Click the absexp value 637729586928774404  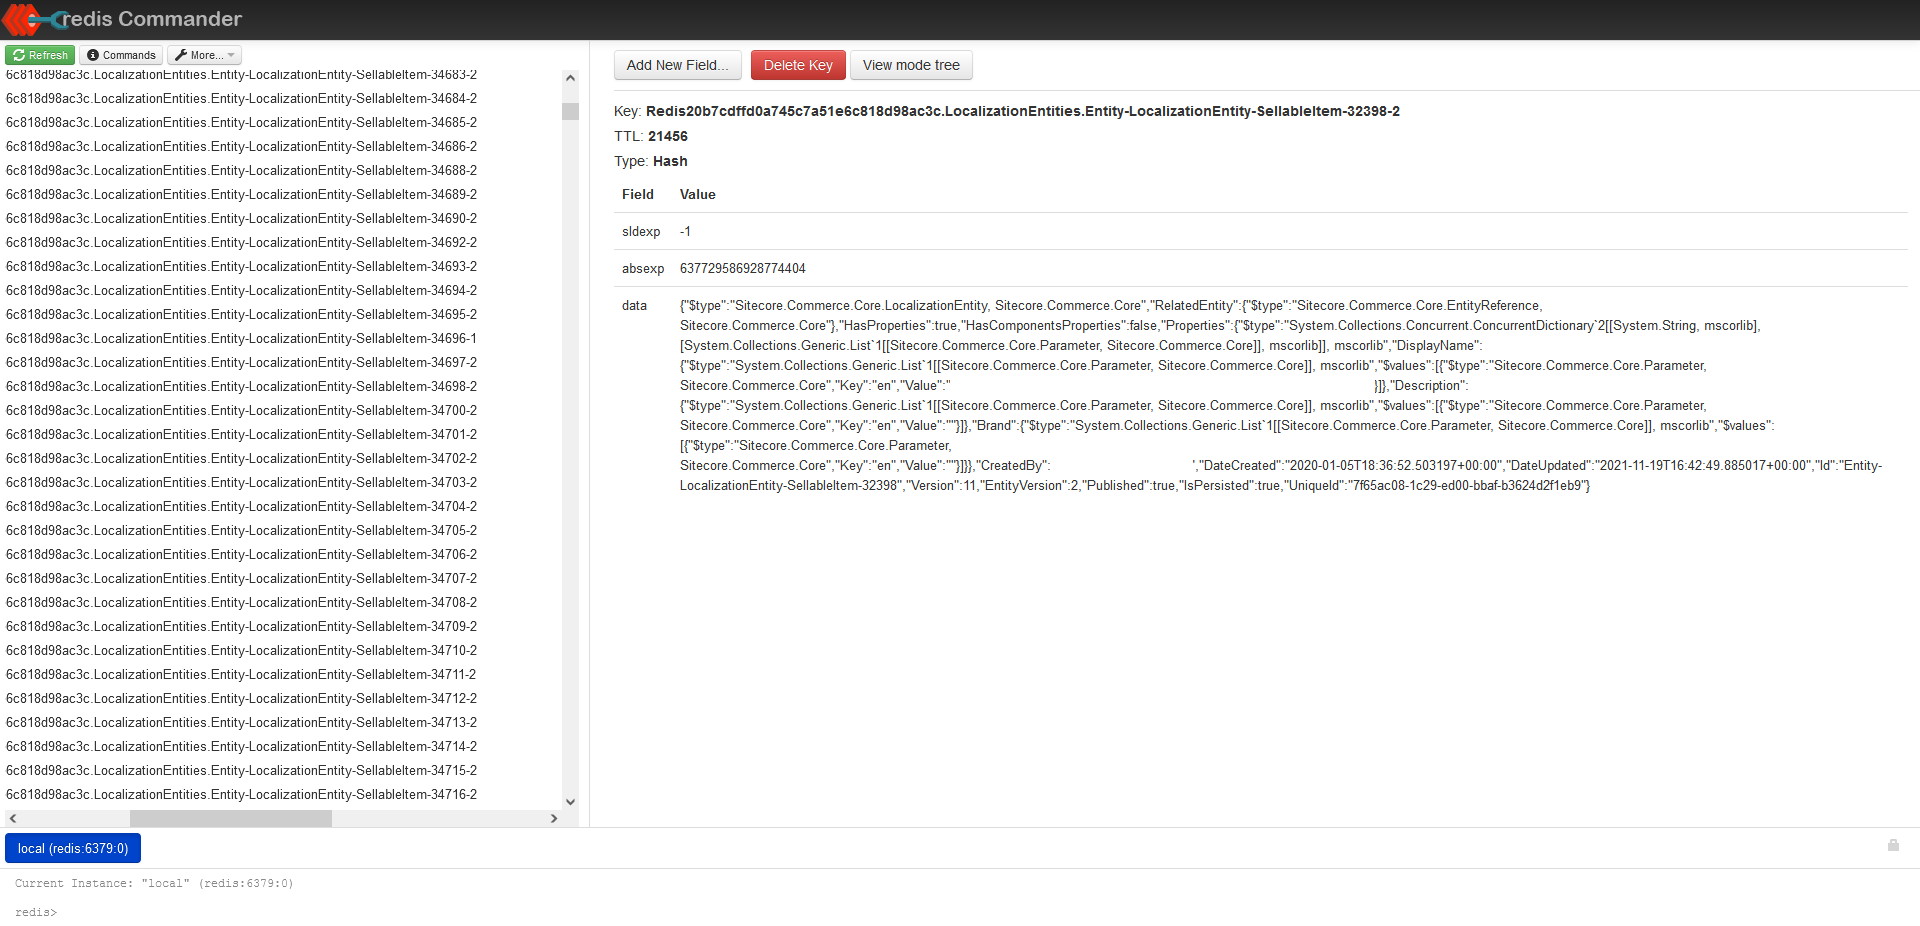pos(743,268)
